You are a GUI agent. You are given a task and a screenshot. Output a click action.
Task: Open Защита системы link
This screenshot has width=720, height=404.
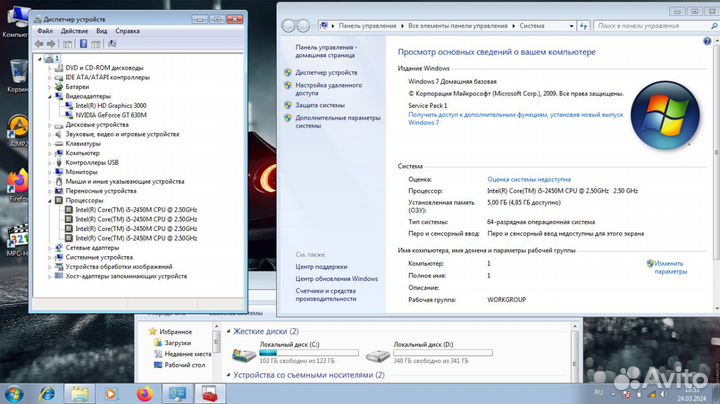coord(320,105)
